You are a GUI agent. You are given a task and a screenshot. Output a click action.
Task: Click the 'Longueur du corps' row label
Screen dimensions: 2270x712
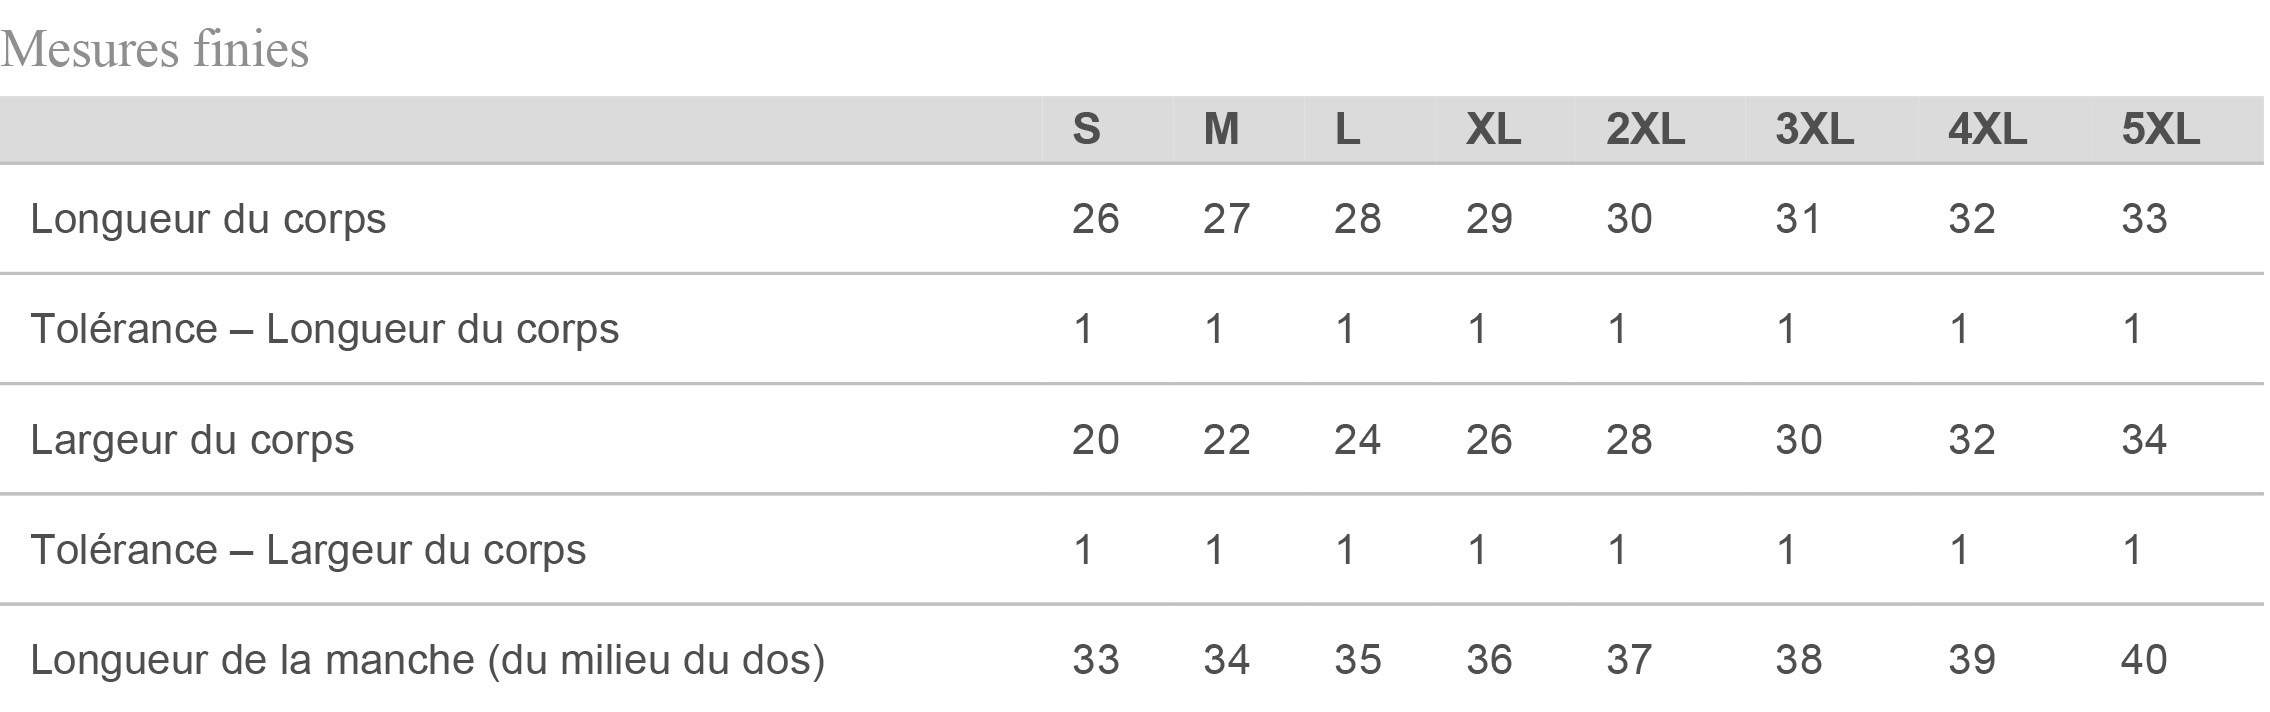pos(208,219)
